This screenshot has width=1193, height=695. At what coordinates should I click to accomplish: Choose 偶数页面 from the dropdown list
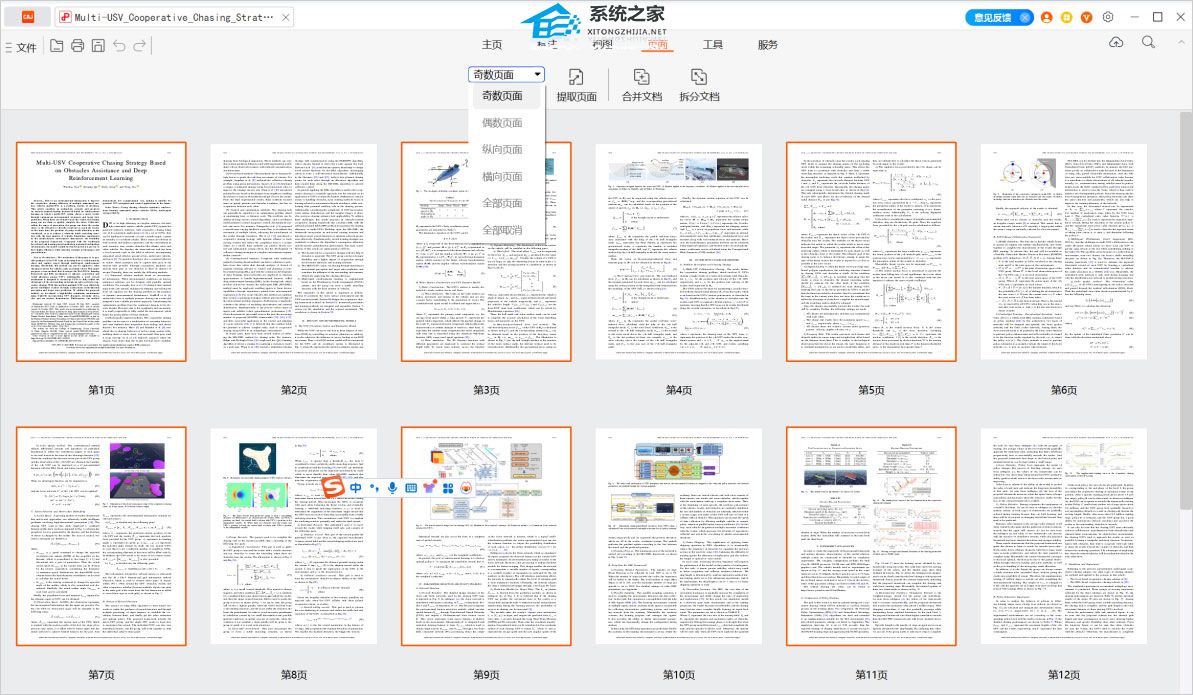tap(502, 123)
